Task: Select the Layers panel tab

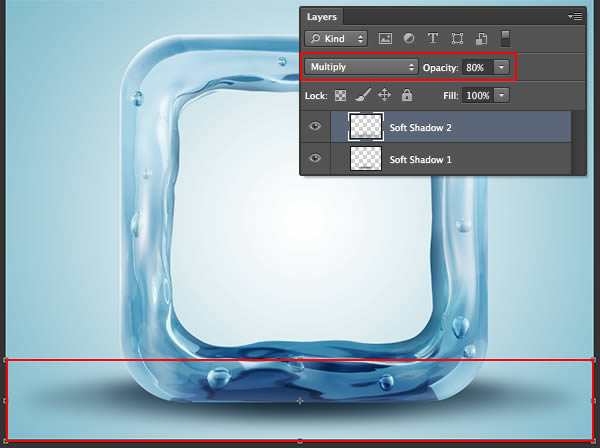Action: pyautogui.click(x=321, y=17)
